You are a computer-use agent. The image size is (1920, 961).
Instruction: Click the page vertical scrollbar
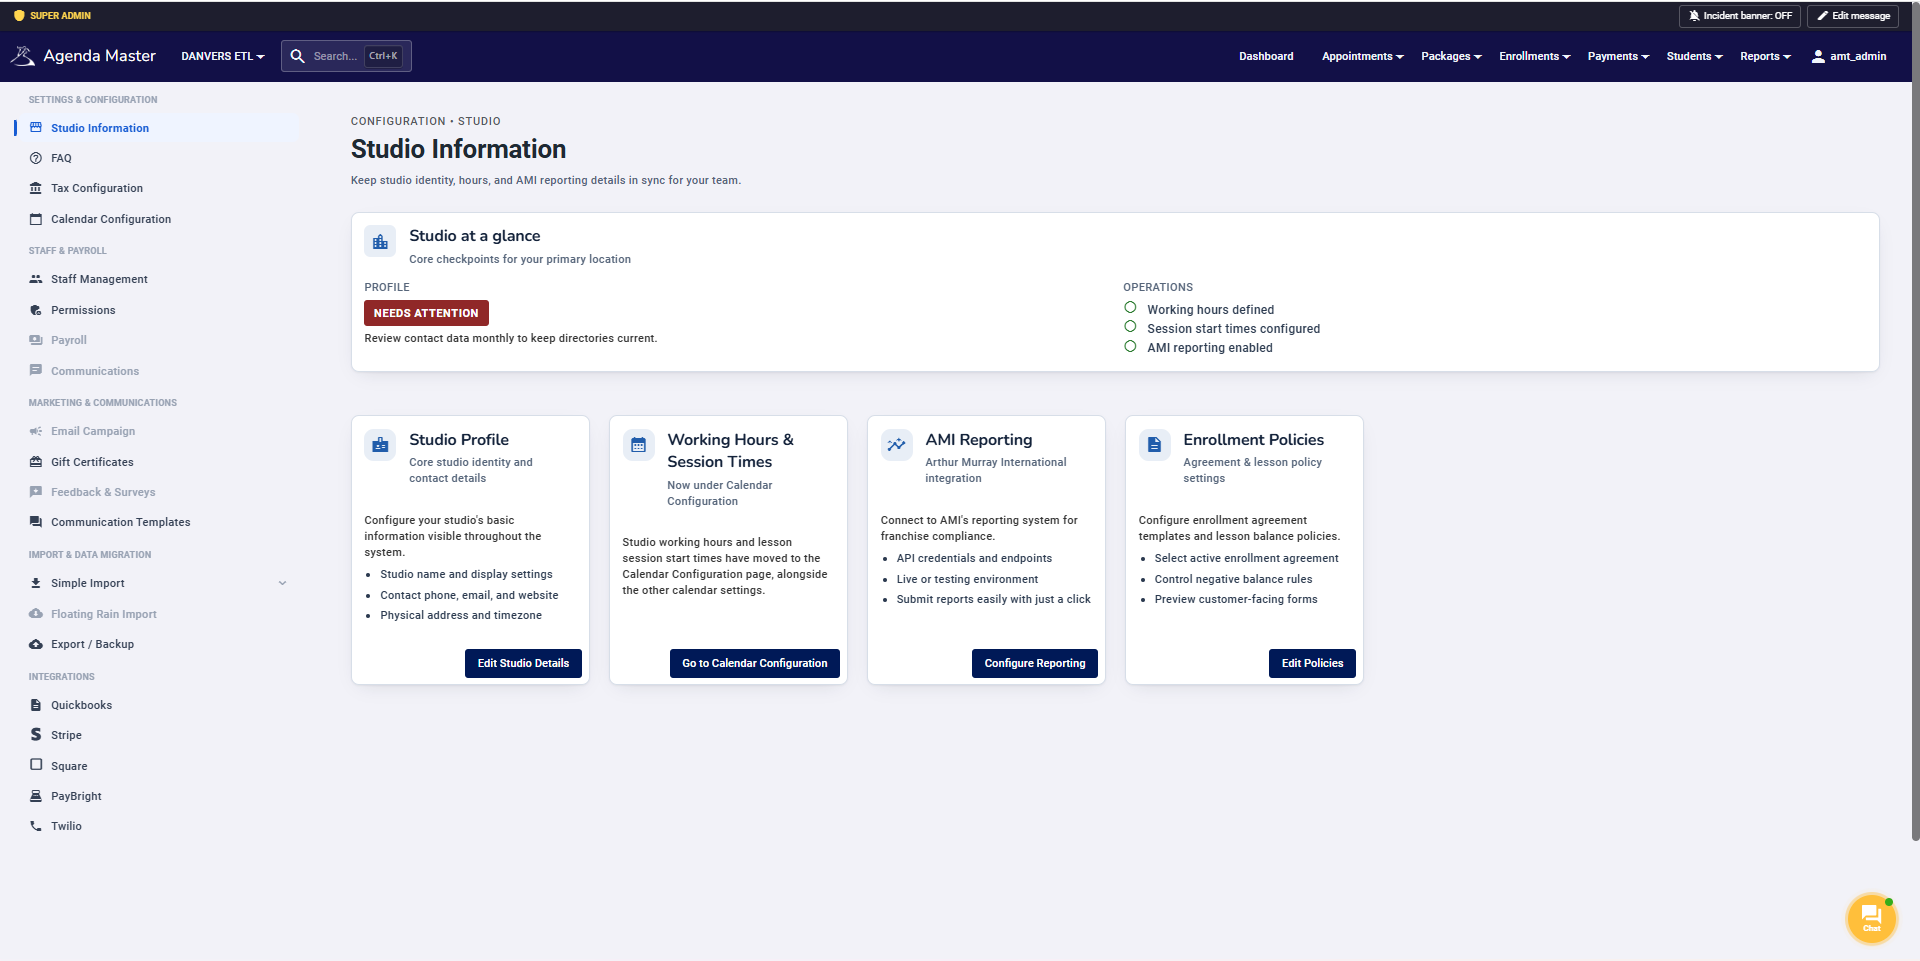click(x=1915, y=420)
